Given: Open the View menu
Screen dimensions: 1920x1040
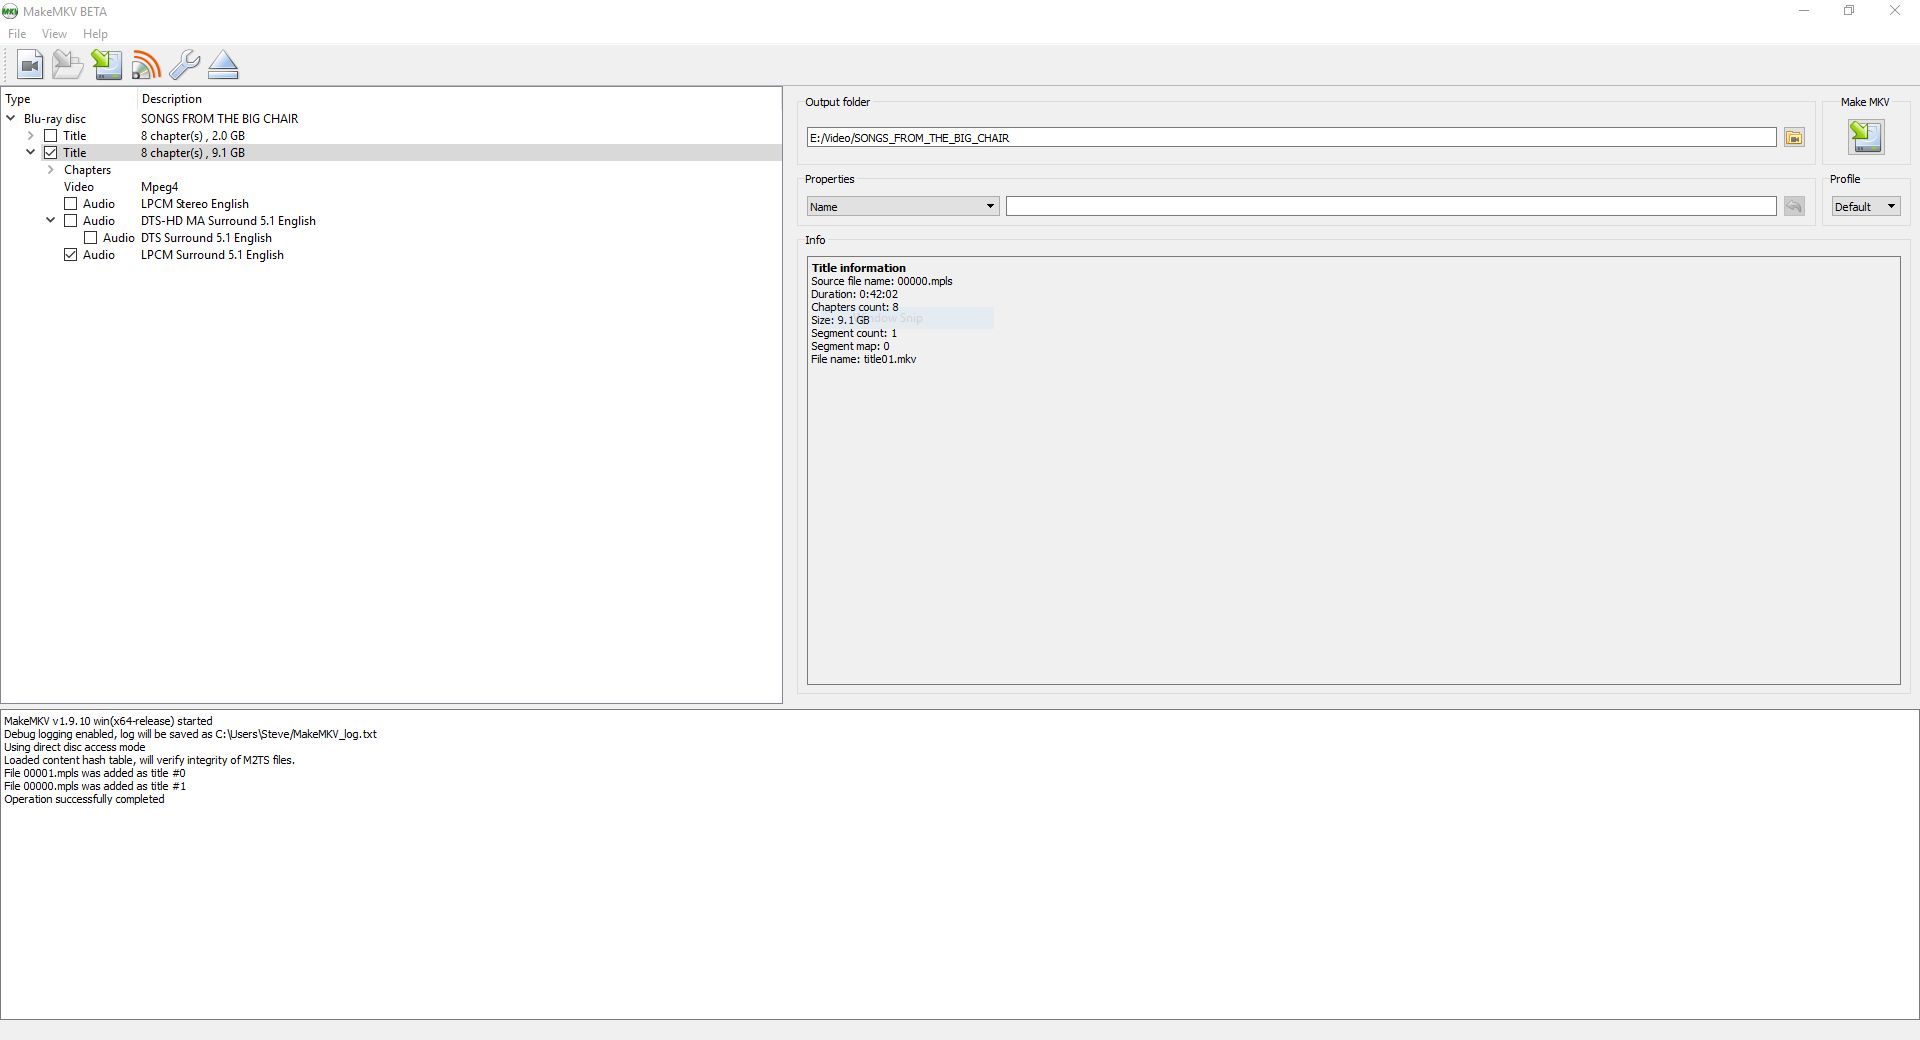Looking at the screenshot, I should point(54,34).
